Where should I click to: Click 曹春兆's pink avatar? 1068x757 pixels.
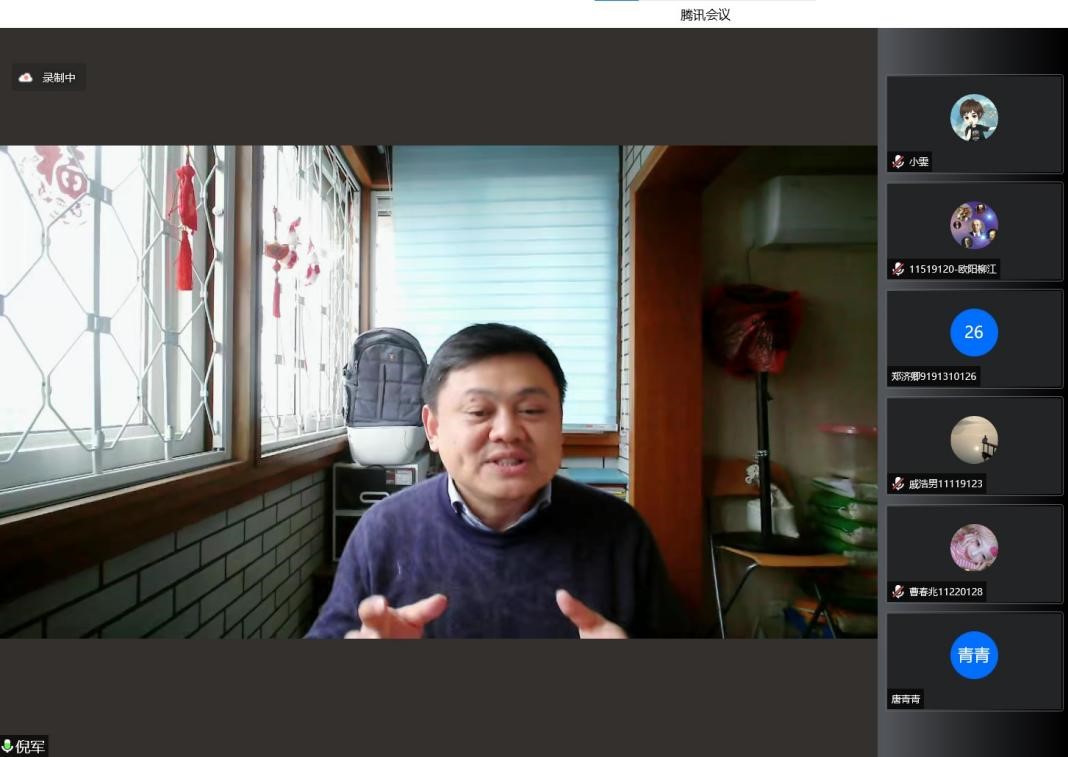coord(973,548)
